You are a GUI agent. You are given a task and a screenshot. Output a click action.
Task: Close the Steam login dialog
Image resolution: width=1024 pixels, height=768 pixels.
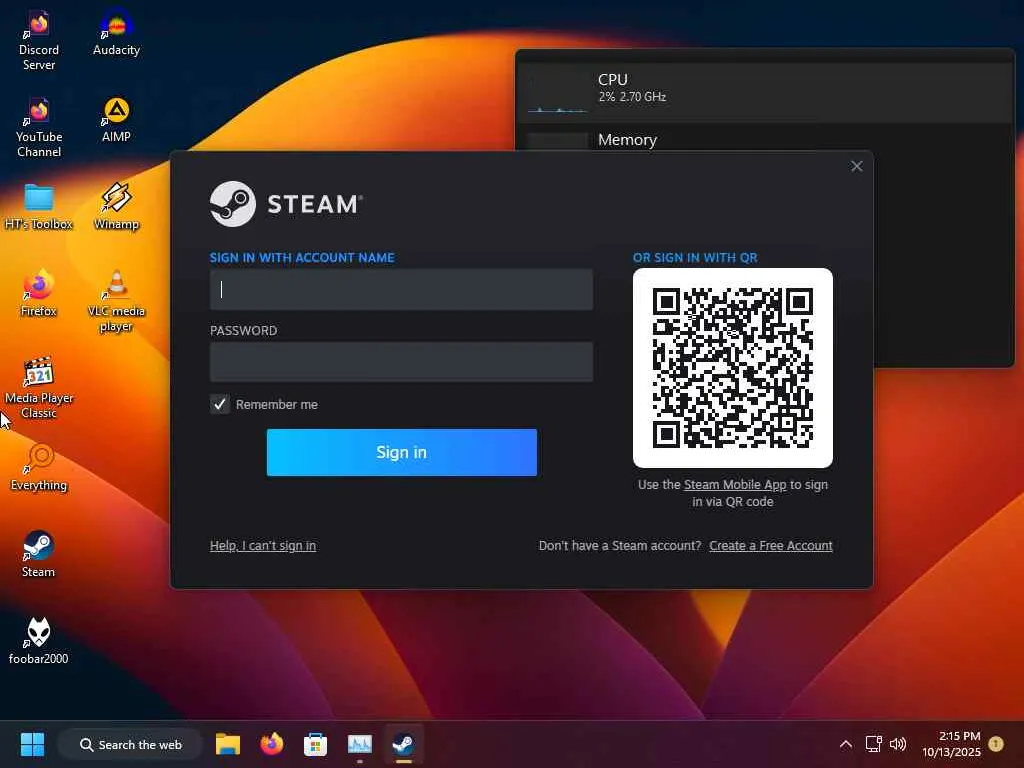point(857,167)
